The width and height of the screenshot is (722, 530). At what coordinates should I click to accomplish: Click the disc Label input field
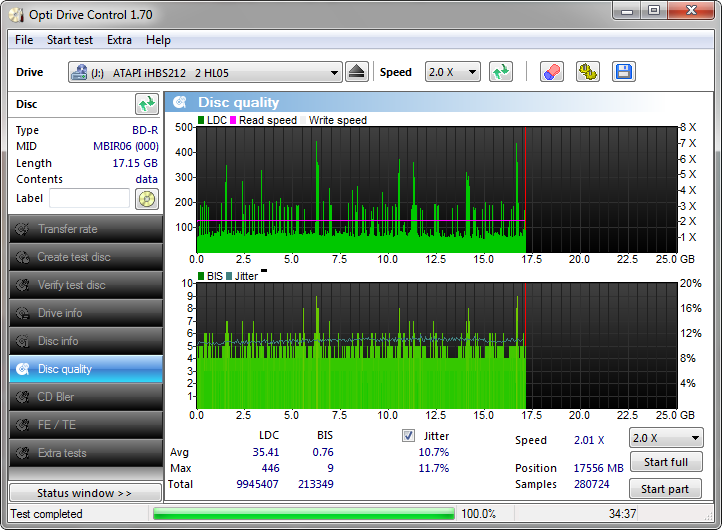pos(89,198)
